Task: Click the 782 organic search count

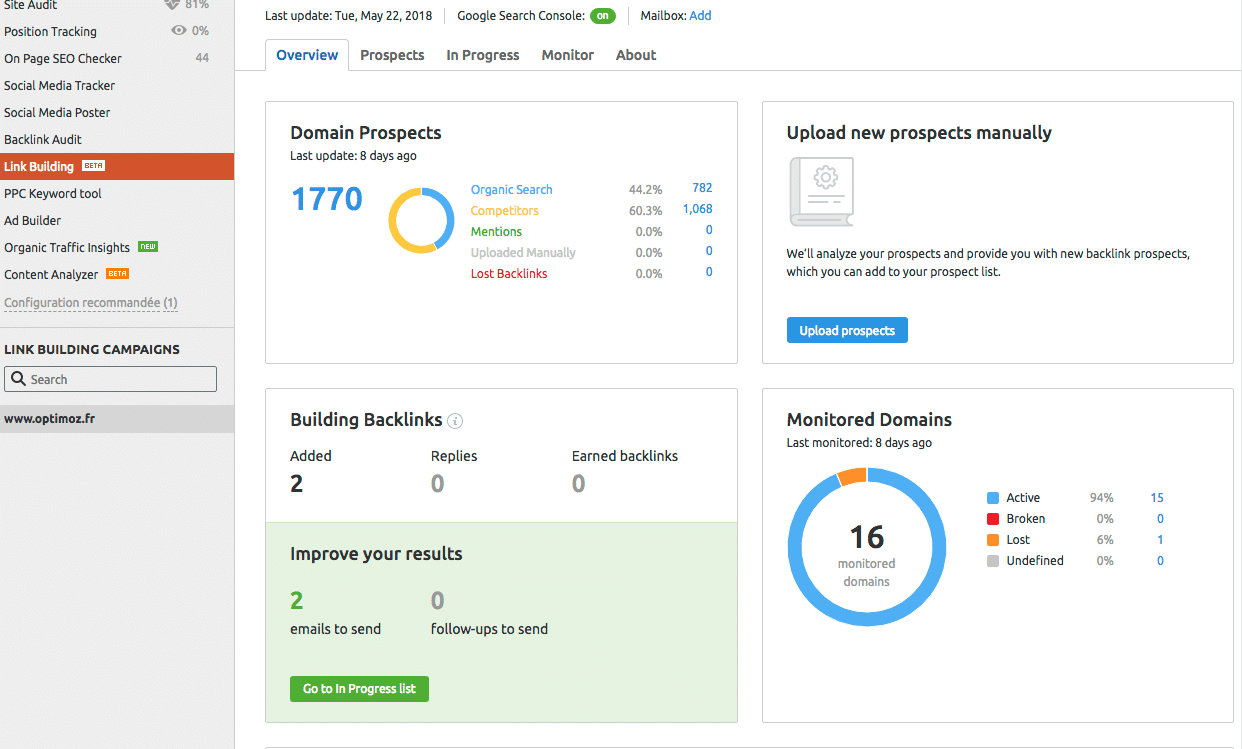Action: click(702, 188)
